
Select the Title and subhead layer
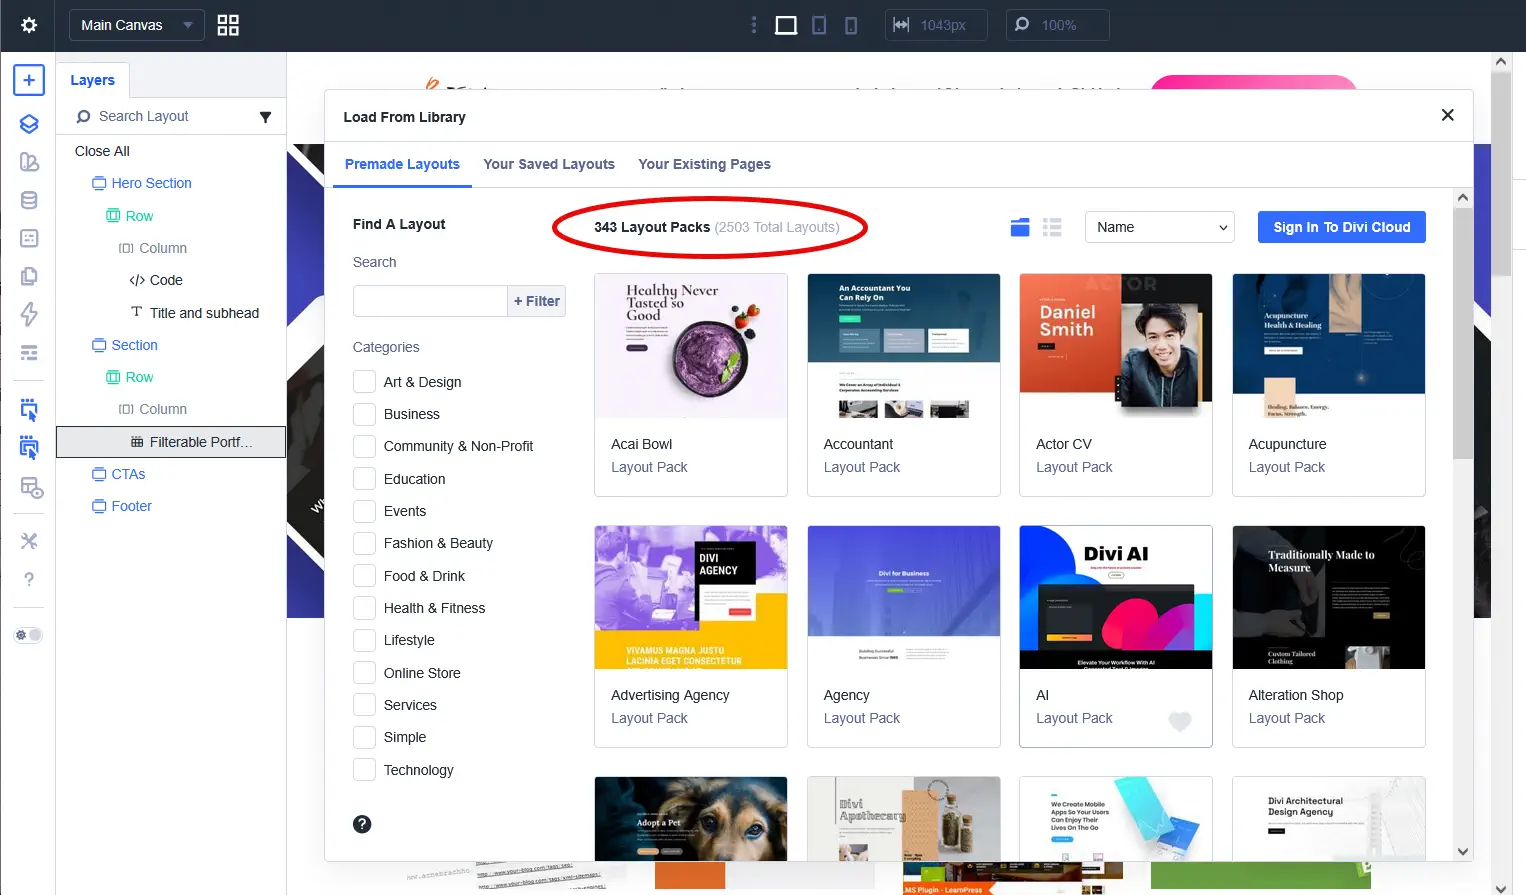point(204,313)
